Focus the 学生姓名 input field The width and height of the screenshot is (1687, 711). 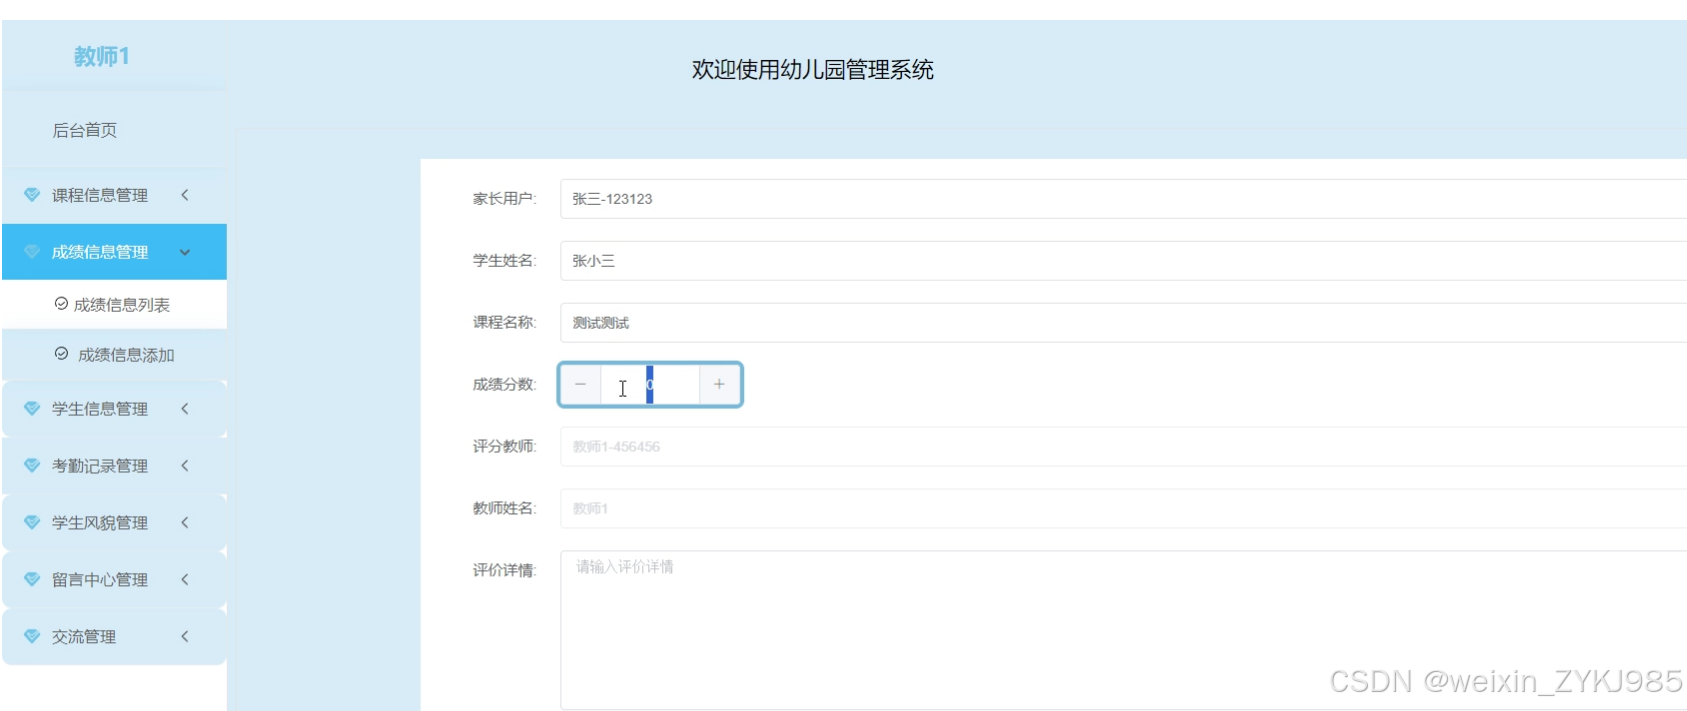[1123, 261]
